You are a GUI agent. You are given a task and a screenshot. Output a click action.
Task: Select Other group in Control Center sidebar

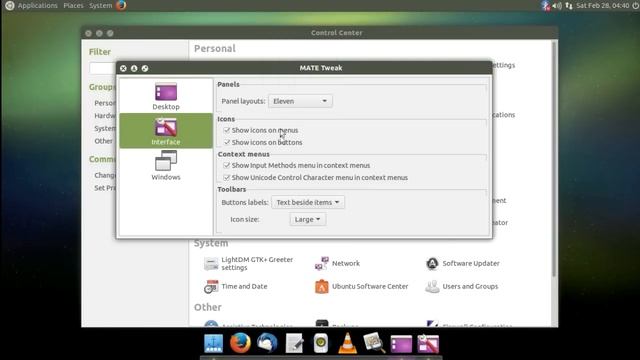click(103, 141)
